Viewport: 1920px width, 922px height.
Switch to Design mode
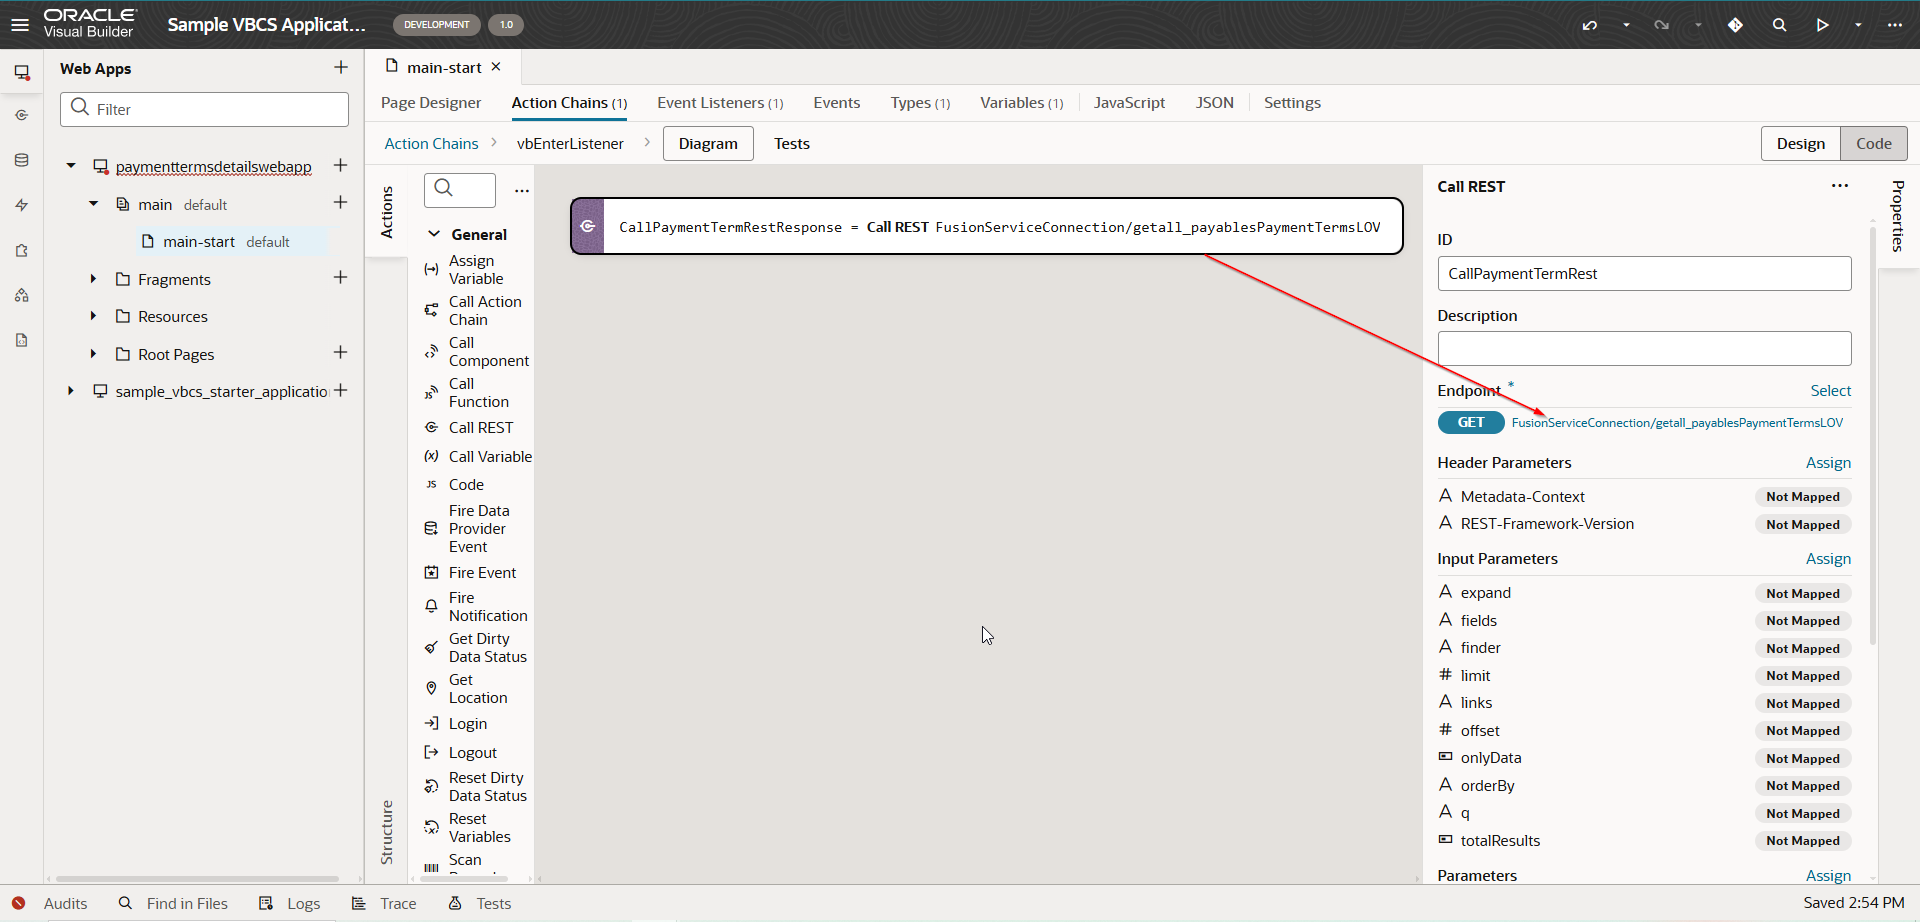pos(1800,144)
